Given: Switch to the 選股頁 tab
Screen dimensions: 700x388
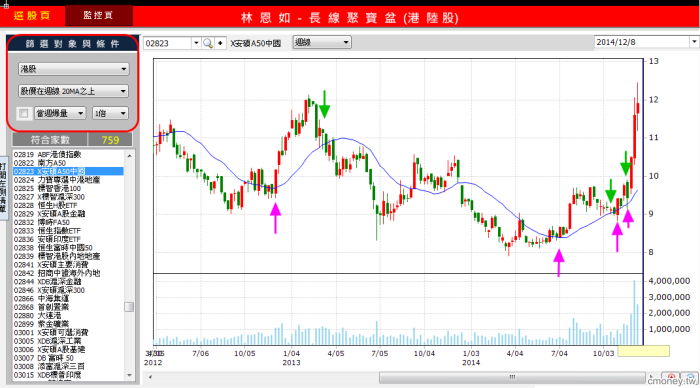Looking at the screenshot, I should (32, 16).
